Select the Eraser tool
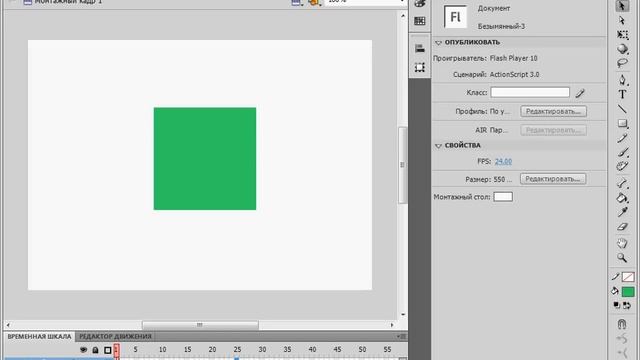The width and height of the screenshot is (640, 360). (622, 227)
